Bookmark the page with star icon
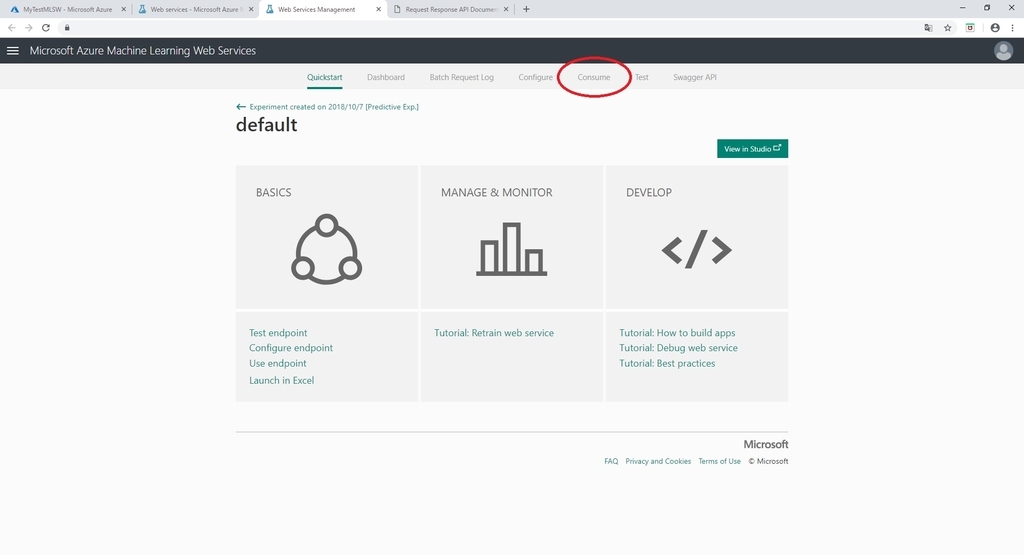 pyautogui.click(x=948, y=27)
